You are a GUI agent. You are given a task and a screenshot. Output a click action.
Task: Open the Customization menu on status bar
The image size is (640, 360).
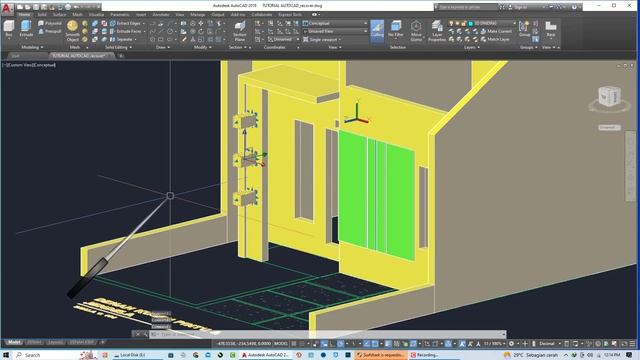pyautogui.click(x=632, y=344)
